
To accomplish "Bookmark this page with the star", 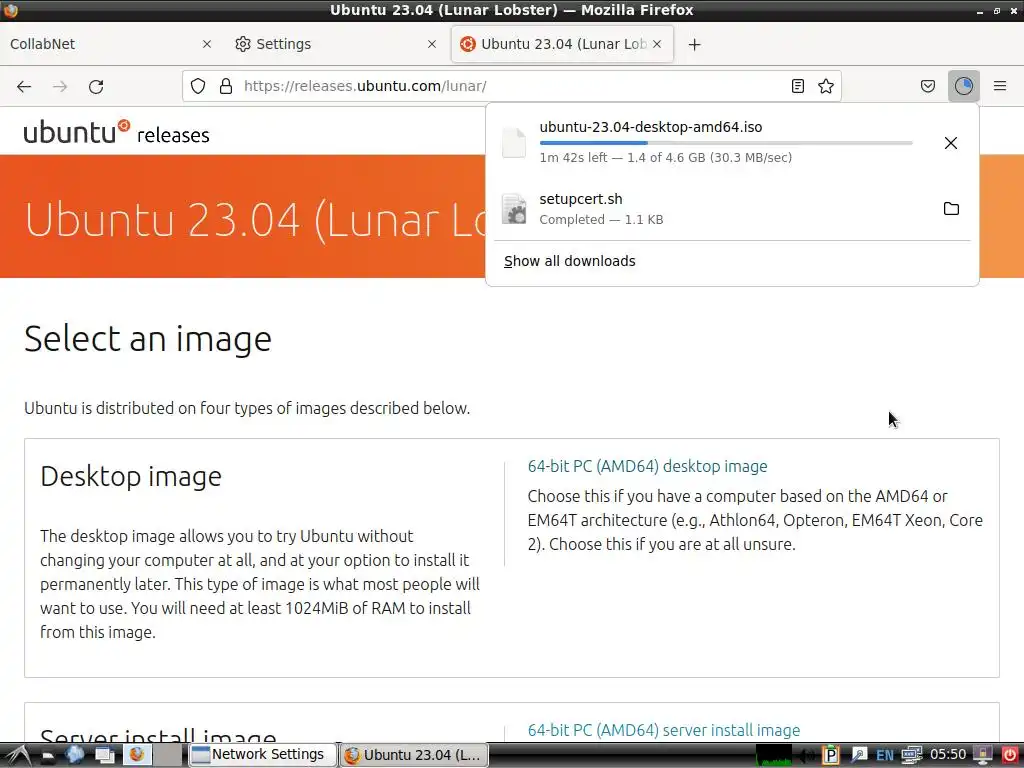I will [825, 86].
